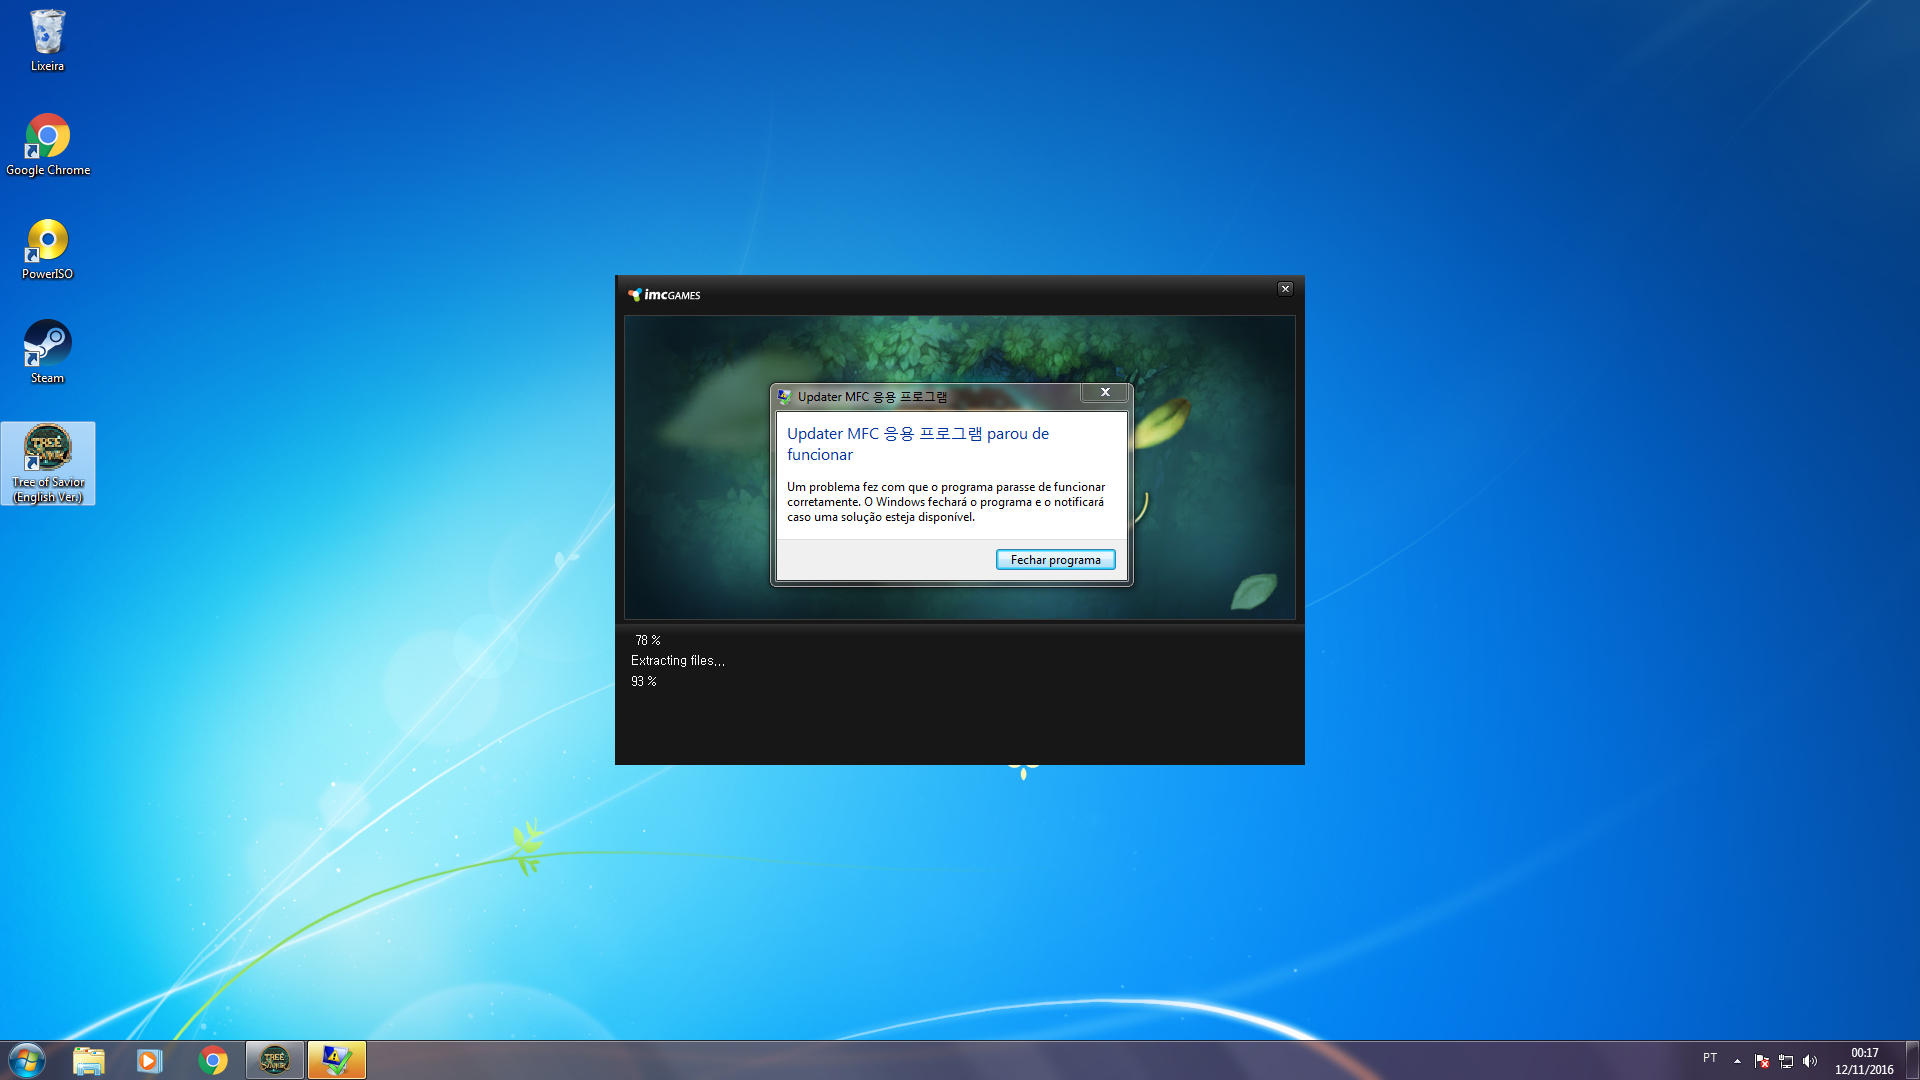Close the Updater MFC error dialog
1920x1080 pixels.
point(1105,393)
